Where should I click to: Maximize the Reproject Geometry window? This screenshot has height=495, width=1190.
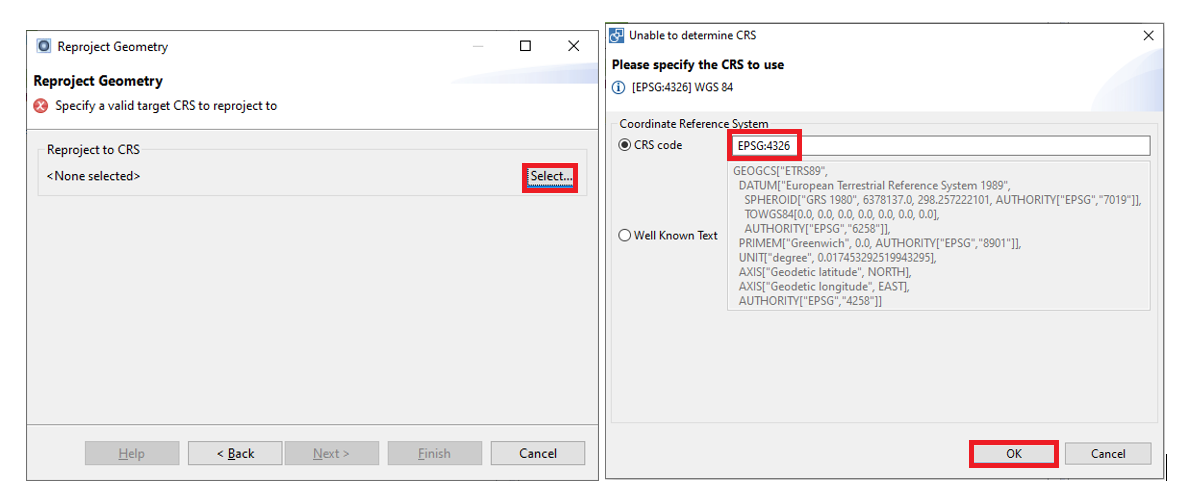coord(525,46)
